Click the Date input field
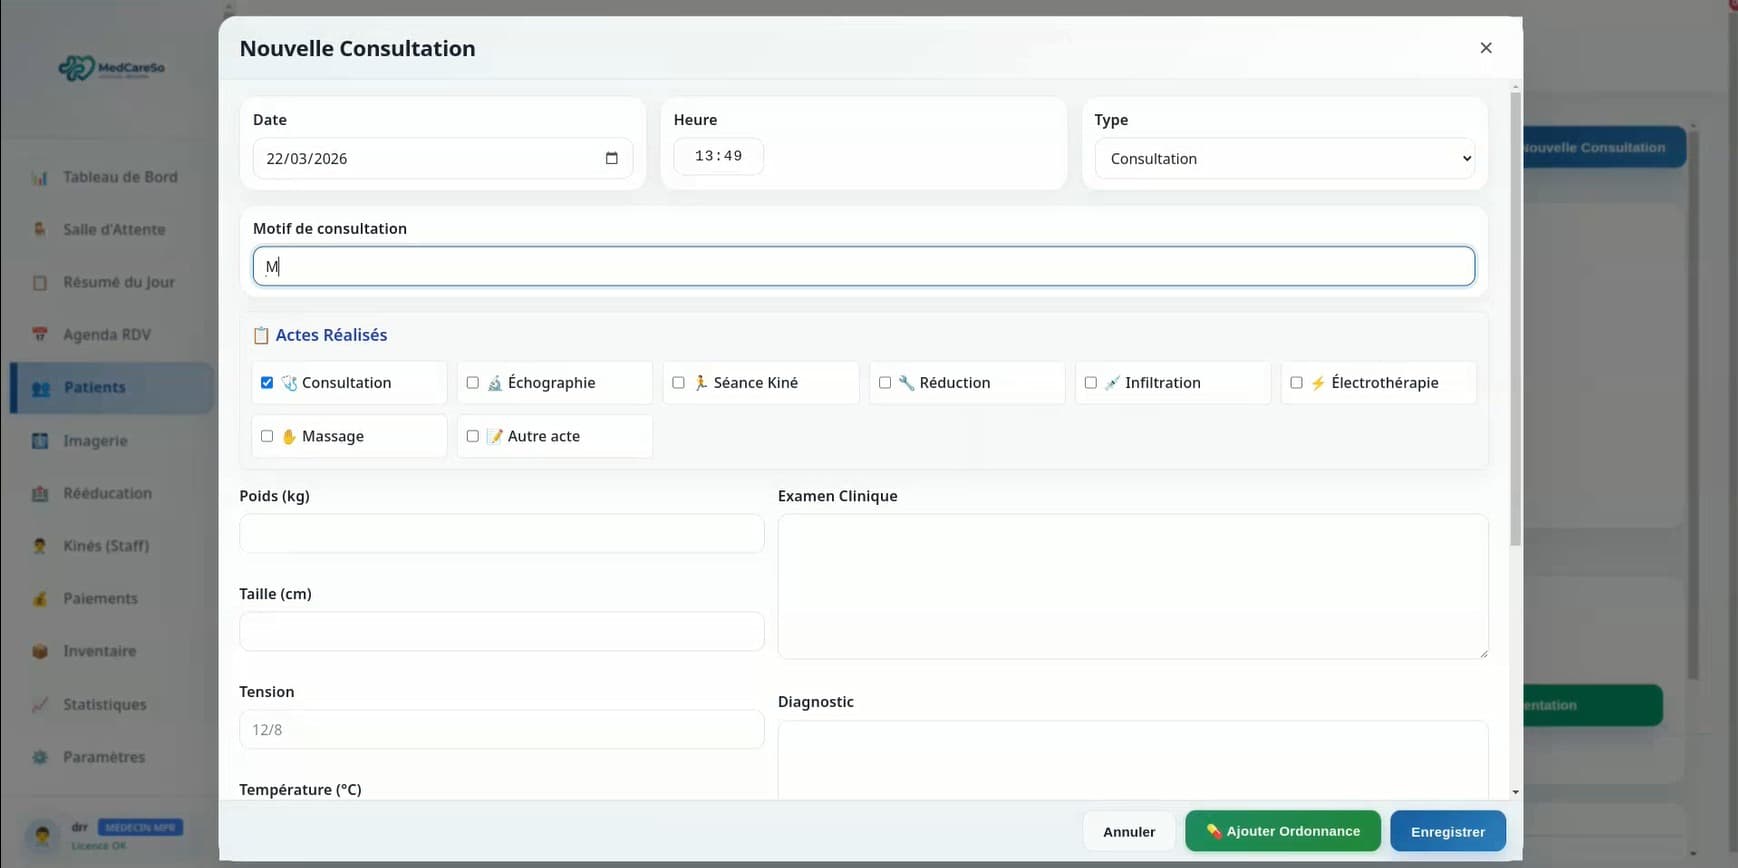The width and height of the screenshot is (1738, 868). coord(443,158)
